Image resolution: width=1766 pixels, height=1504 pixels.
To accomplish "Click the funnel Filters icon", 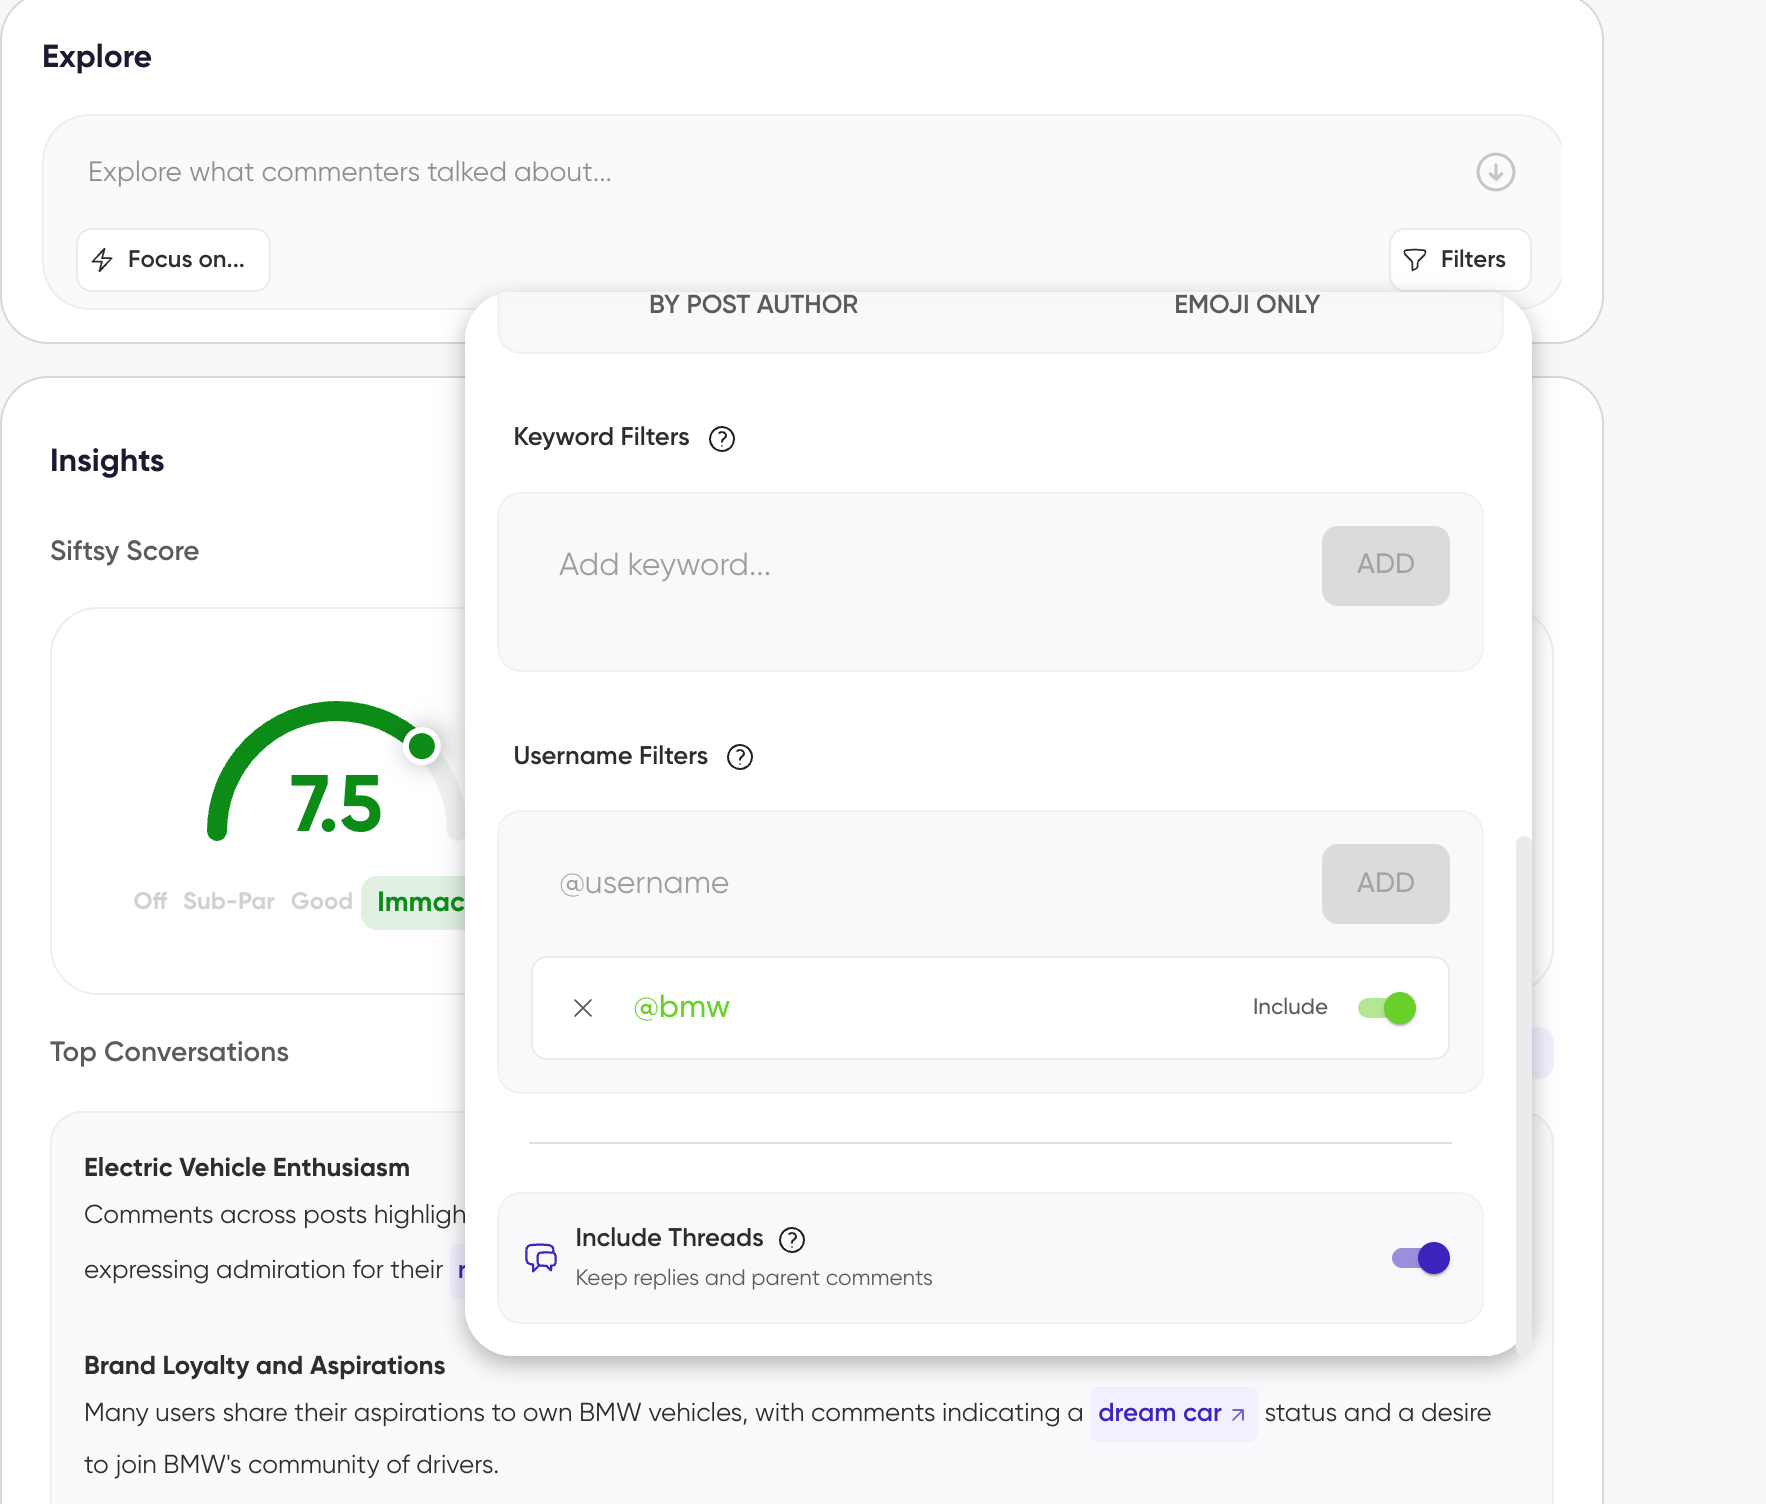I will 1414,260.
